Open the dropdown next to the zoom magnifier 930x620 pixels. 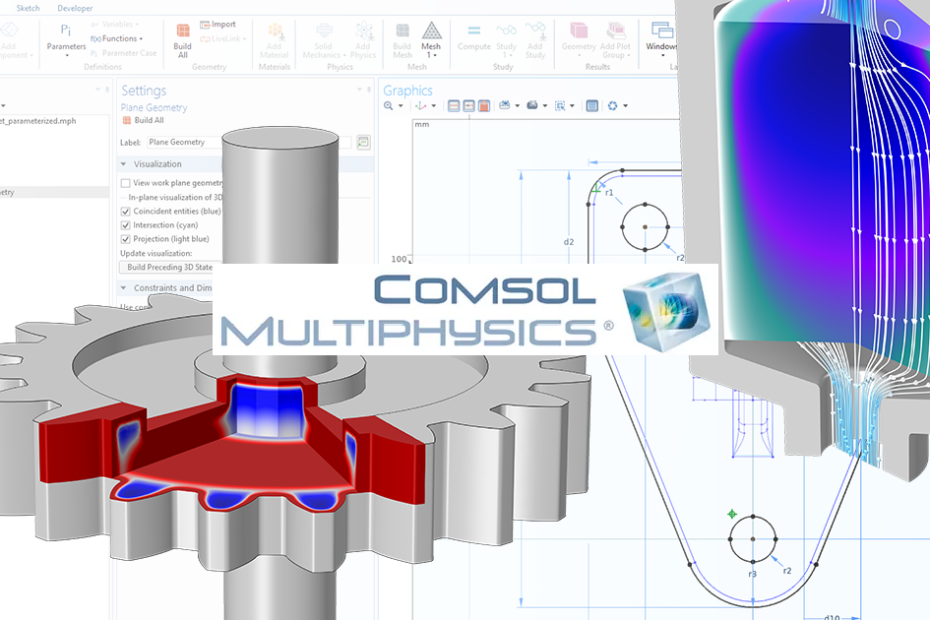pos(401,106)
